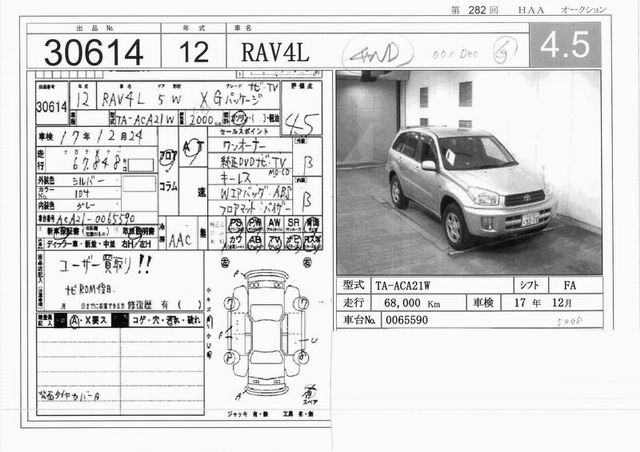Click the sales point フロアマット・バイザー
640x452 pixels.
pyautogui.click(x=255, y=209)
